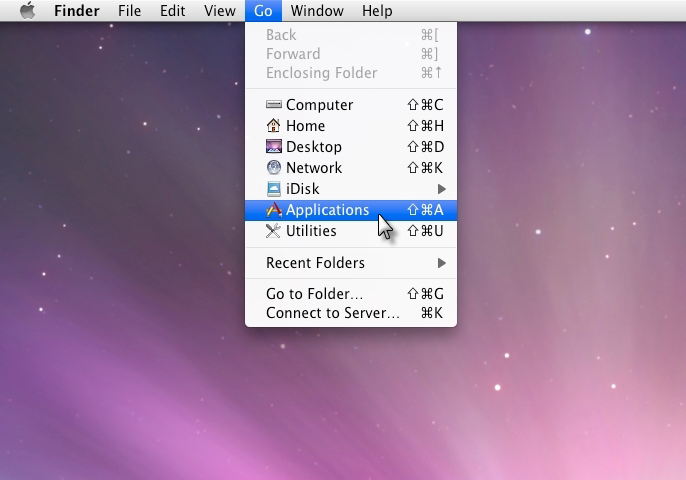Click the iDisk drive icon
The height and width of the screenshot is (480, 686).
pyautogui.click(x=274, y=189)
